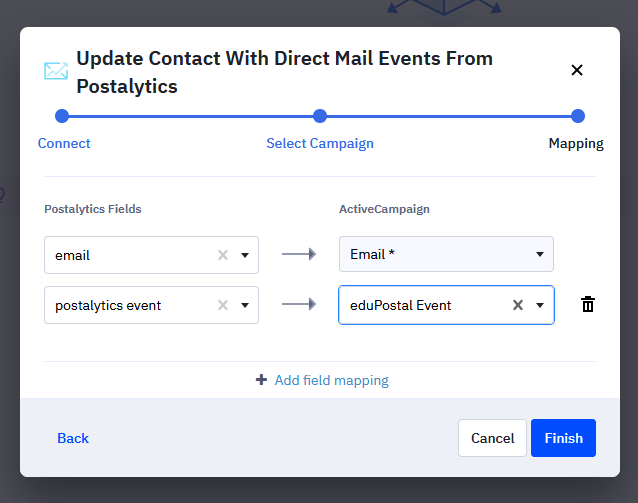
Task: Go to the Select Campaign step
Action: point(320,143)
